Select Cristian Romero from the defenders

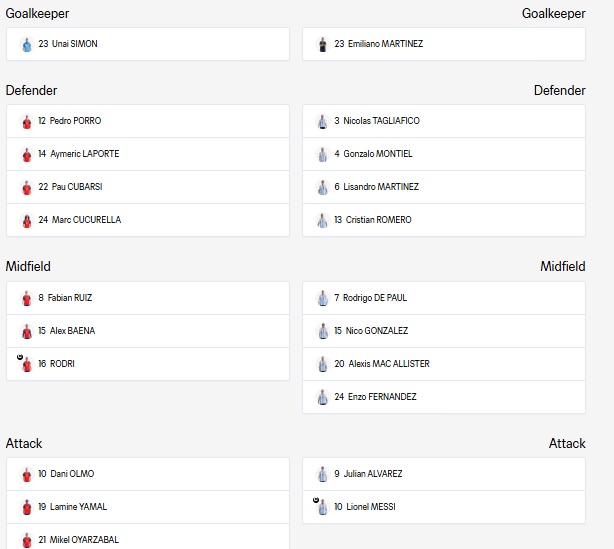[x=444, y=220]
